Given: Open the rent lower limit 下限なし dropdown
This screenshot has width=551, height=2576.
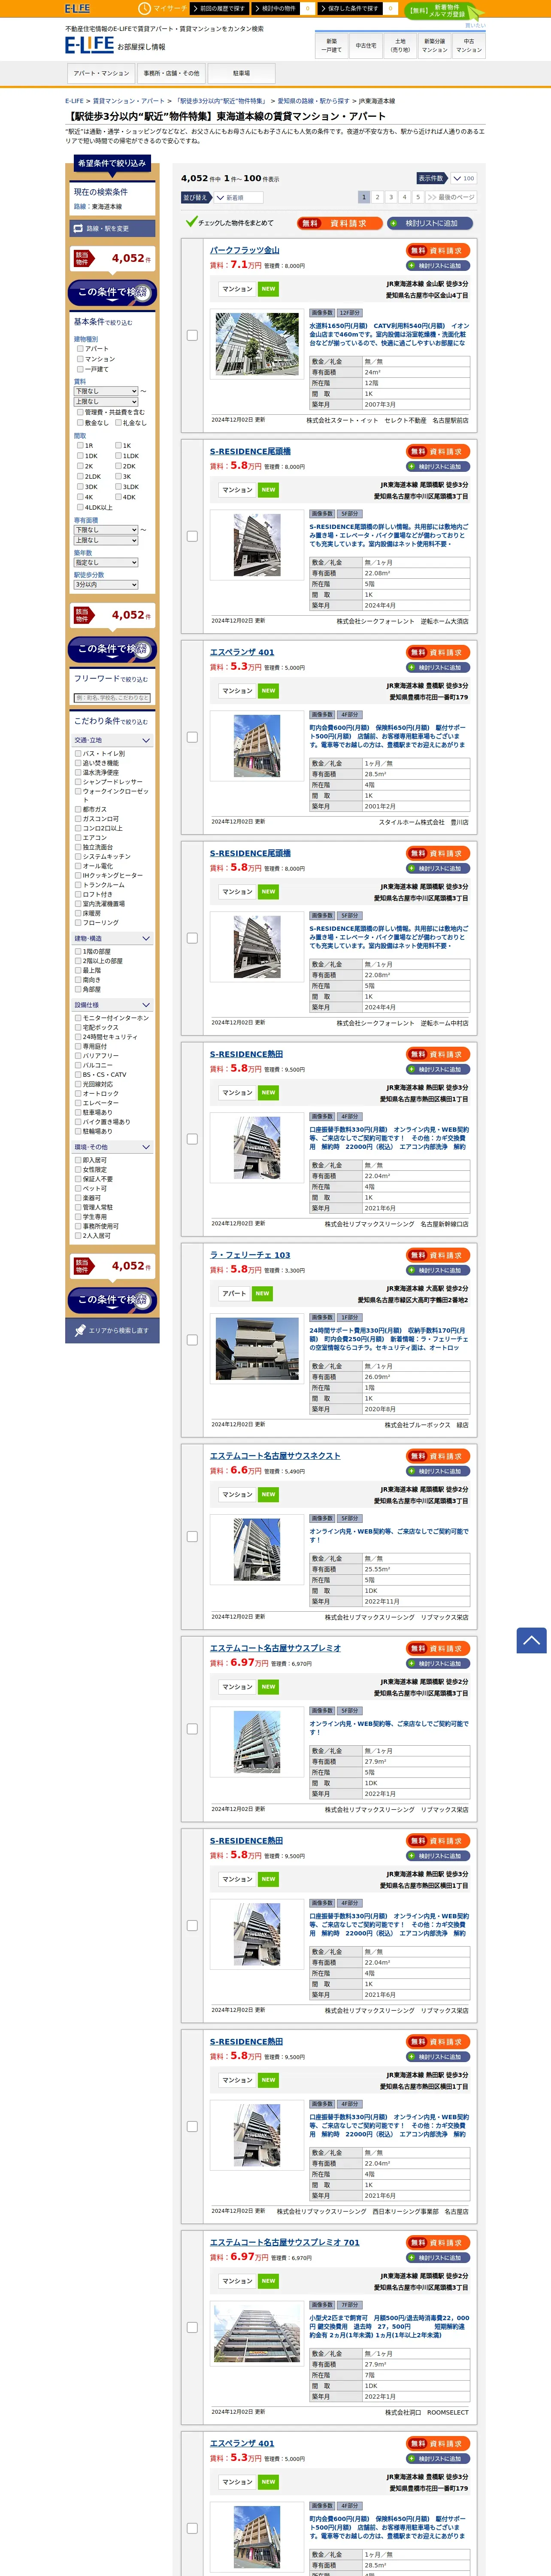Looking at the screenshot, I should [x=106, y=391].
